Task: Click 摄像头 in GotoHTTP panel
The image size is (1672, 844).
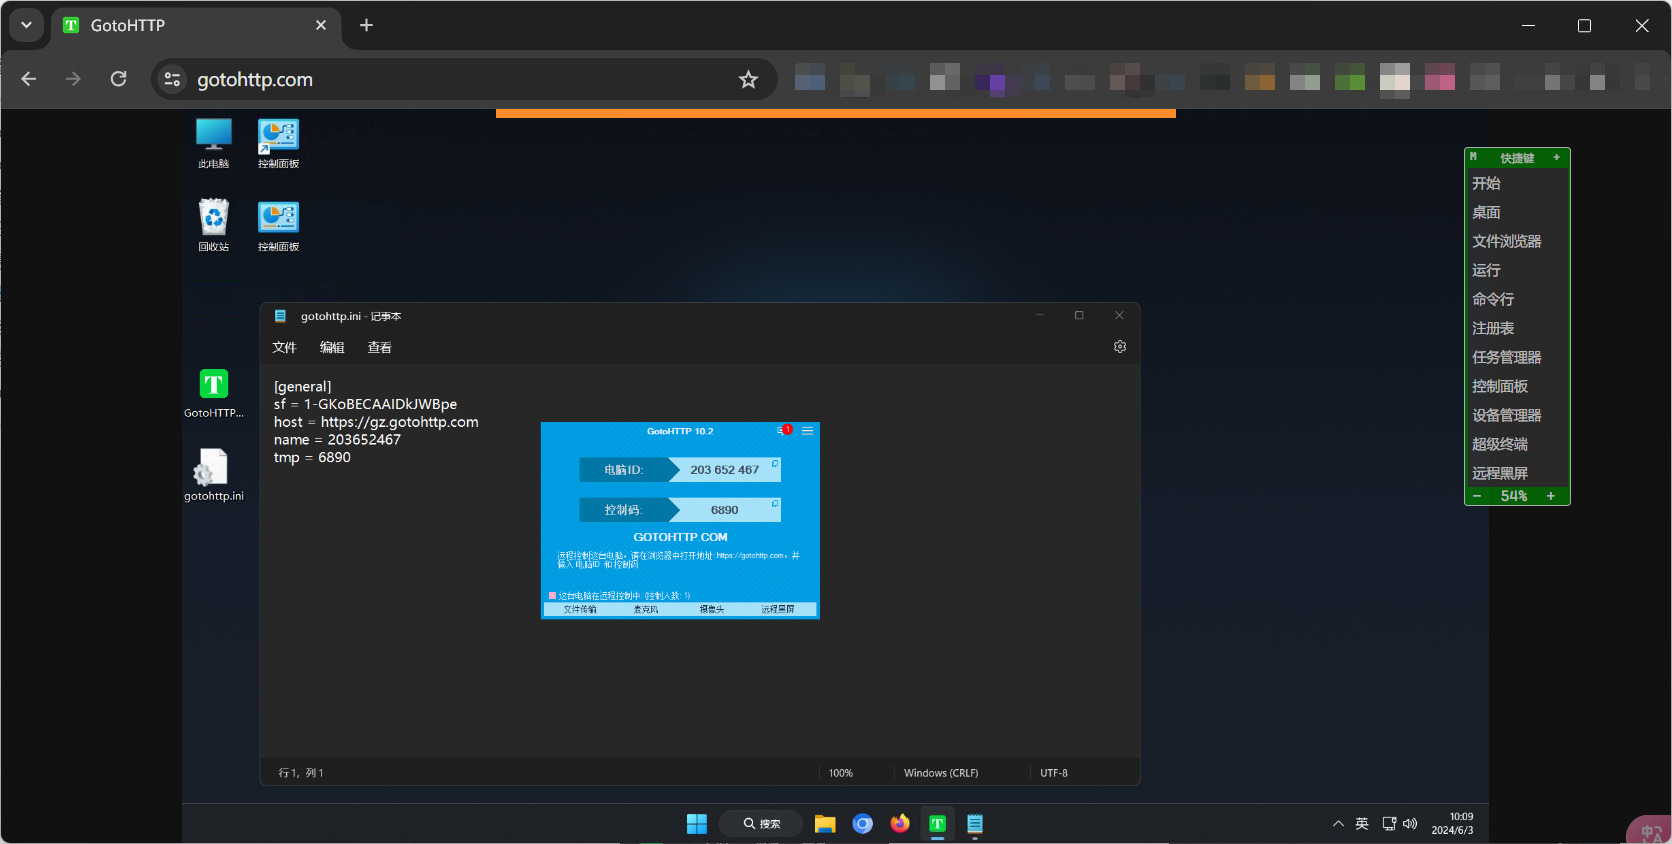Action: [712, 609]
